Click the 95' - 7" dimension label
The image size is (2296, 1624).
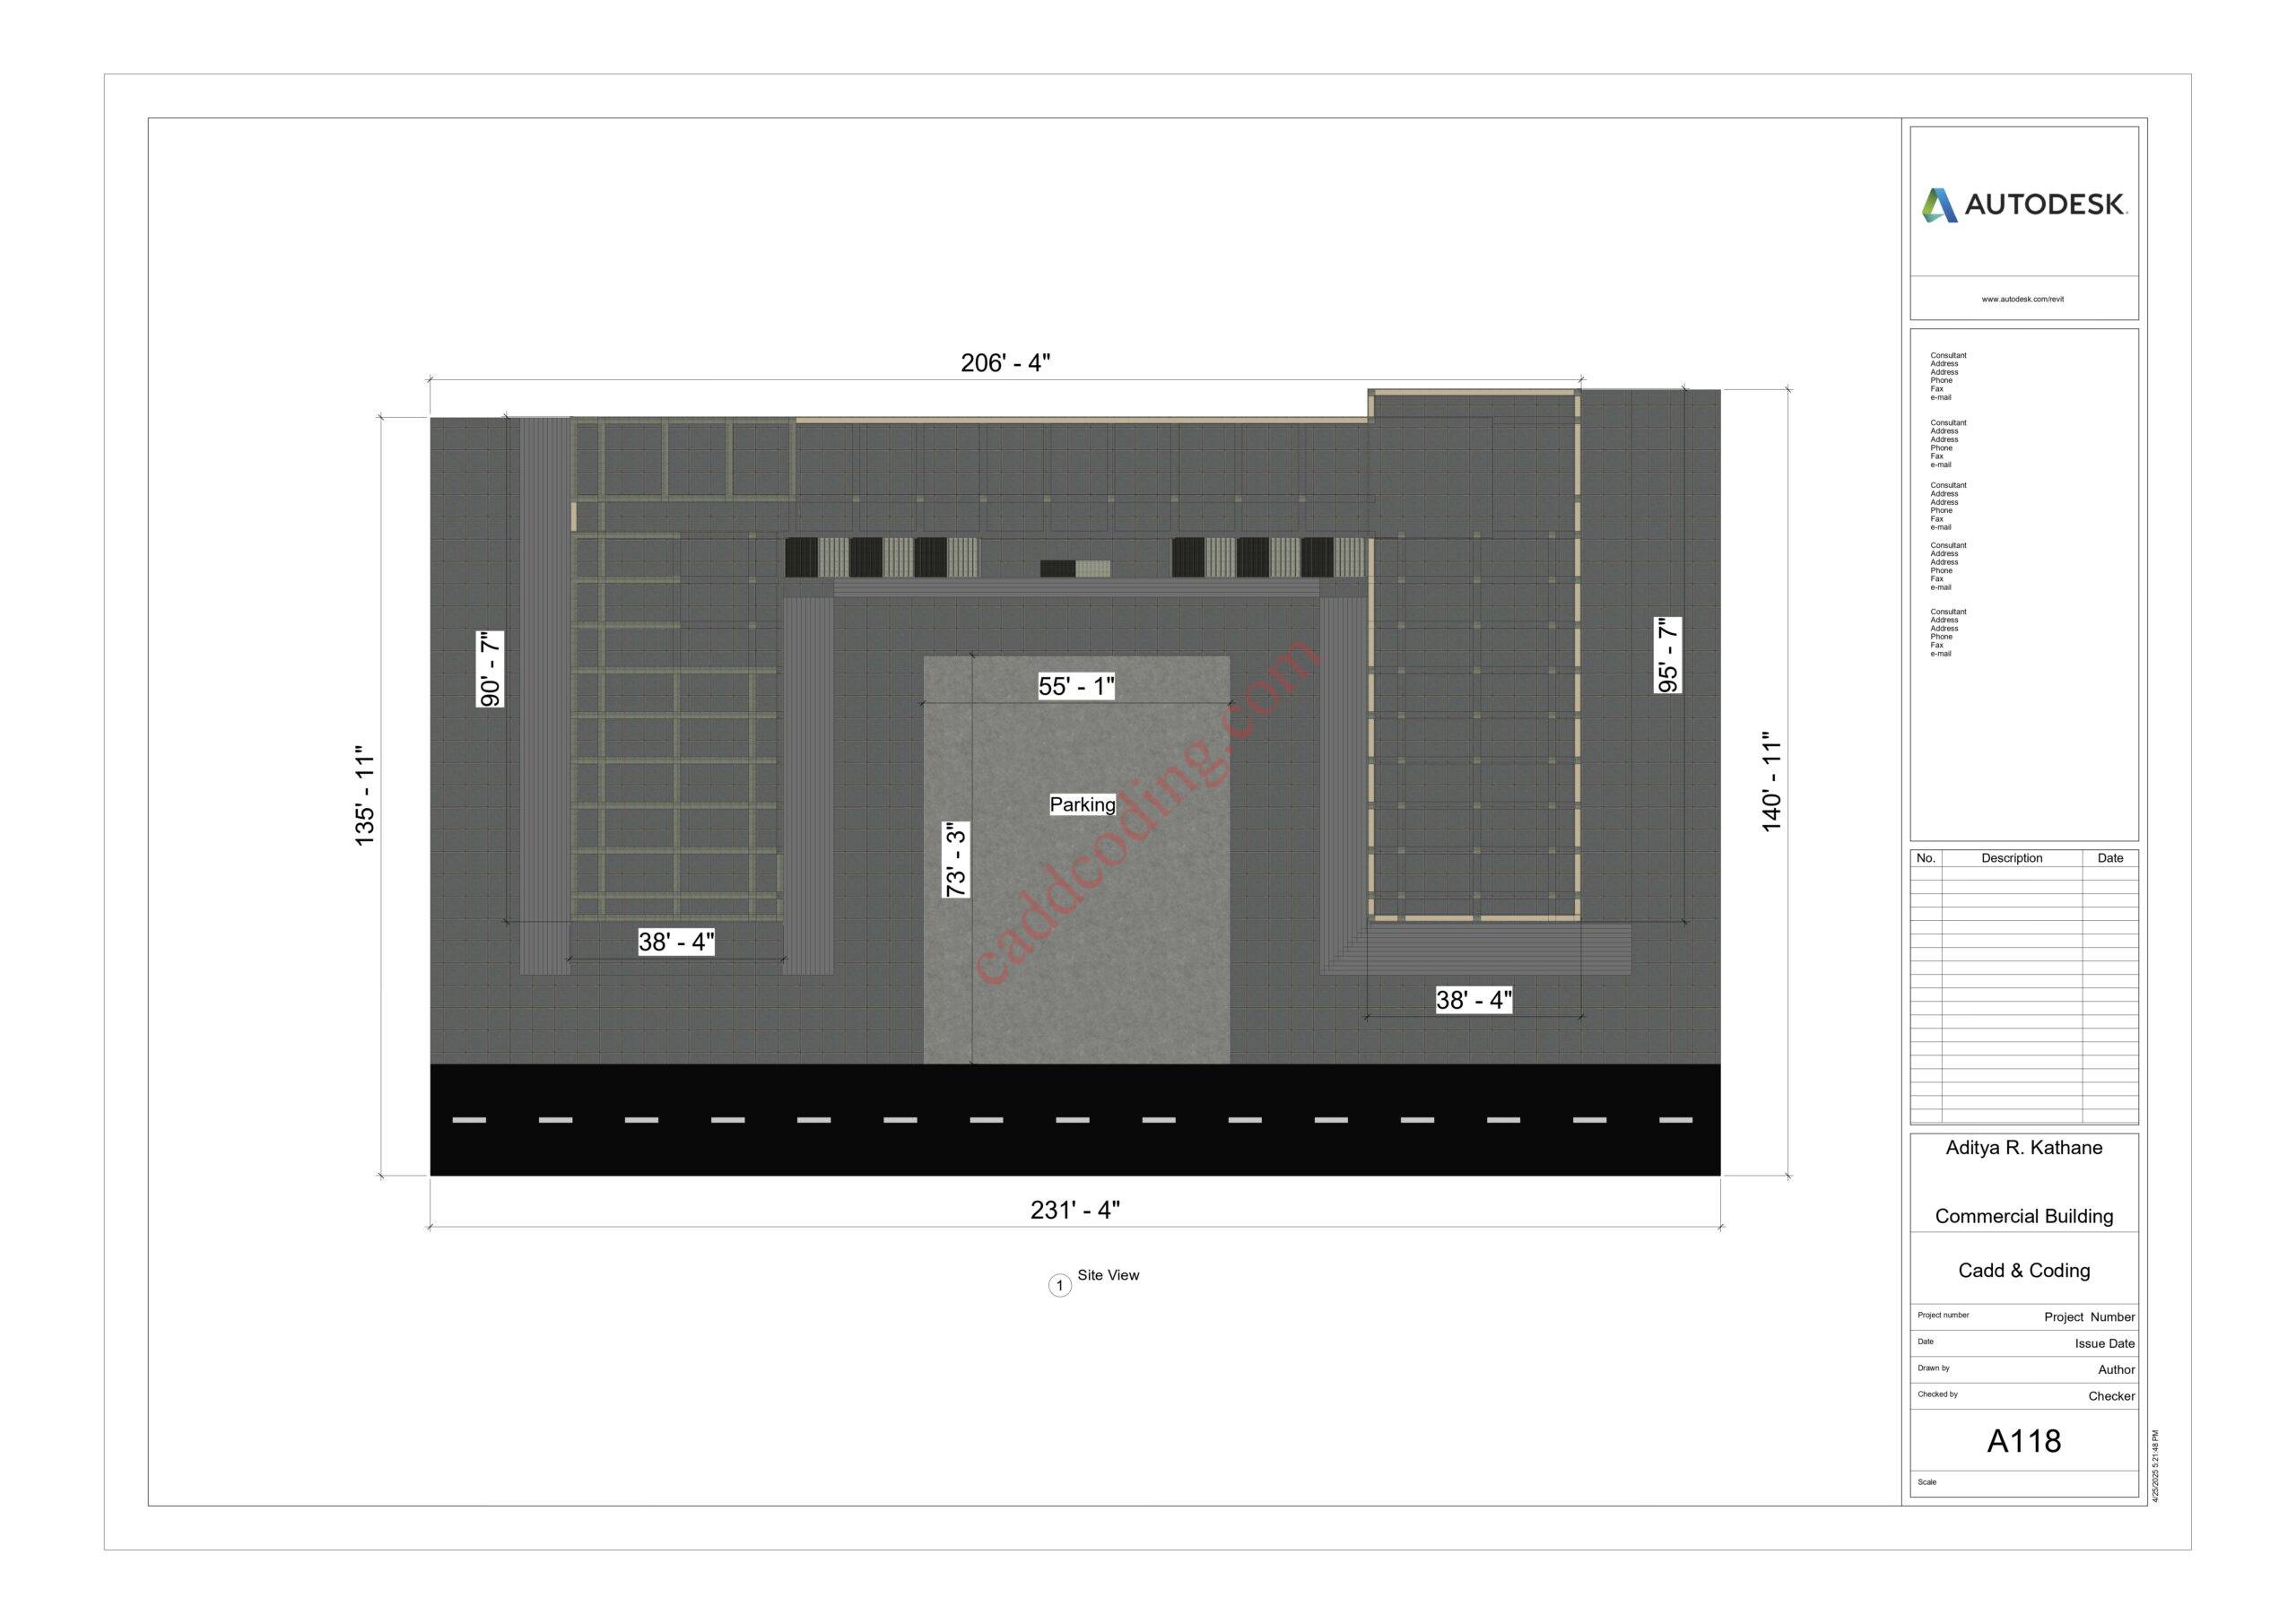click(1667, 655)
